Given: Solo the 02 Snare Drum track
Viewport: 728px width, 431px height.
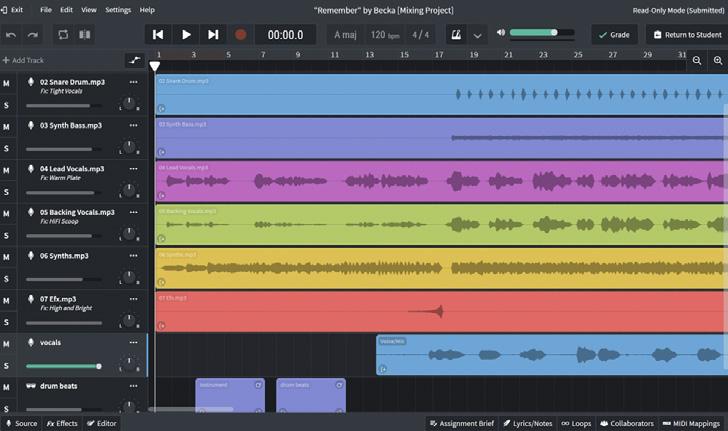Looking at the screenshot, I should click(6, 105).
